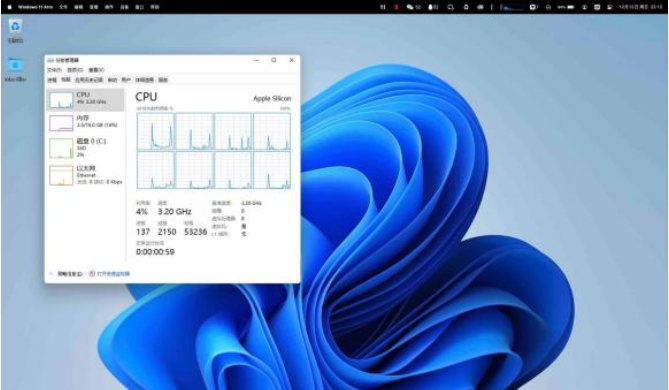Close the Task Manager window
669x390 pixels.
(x=291, y=60)
